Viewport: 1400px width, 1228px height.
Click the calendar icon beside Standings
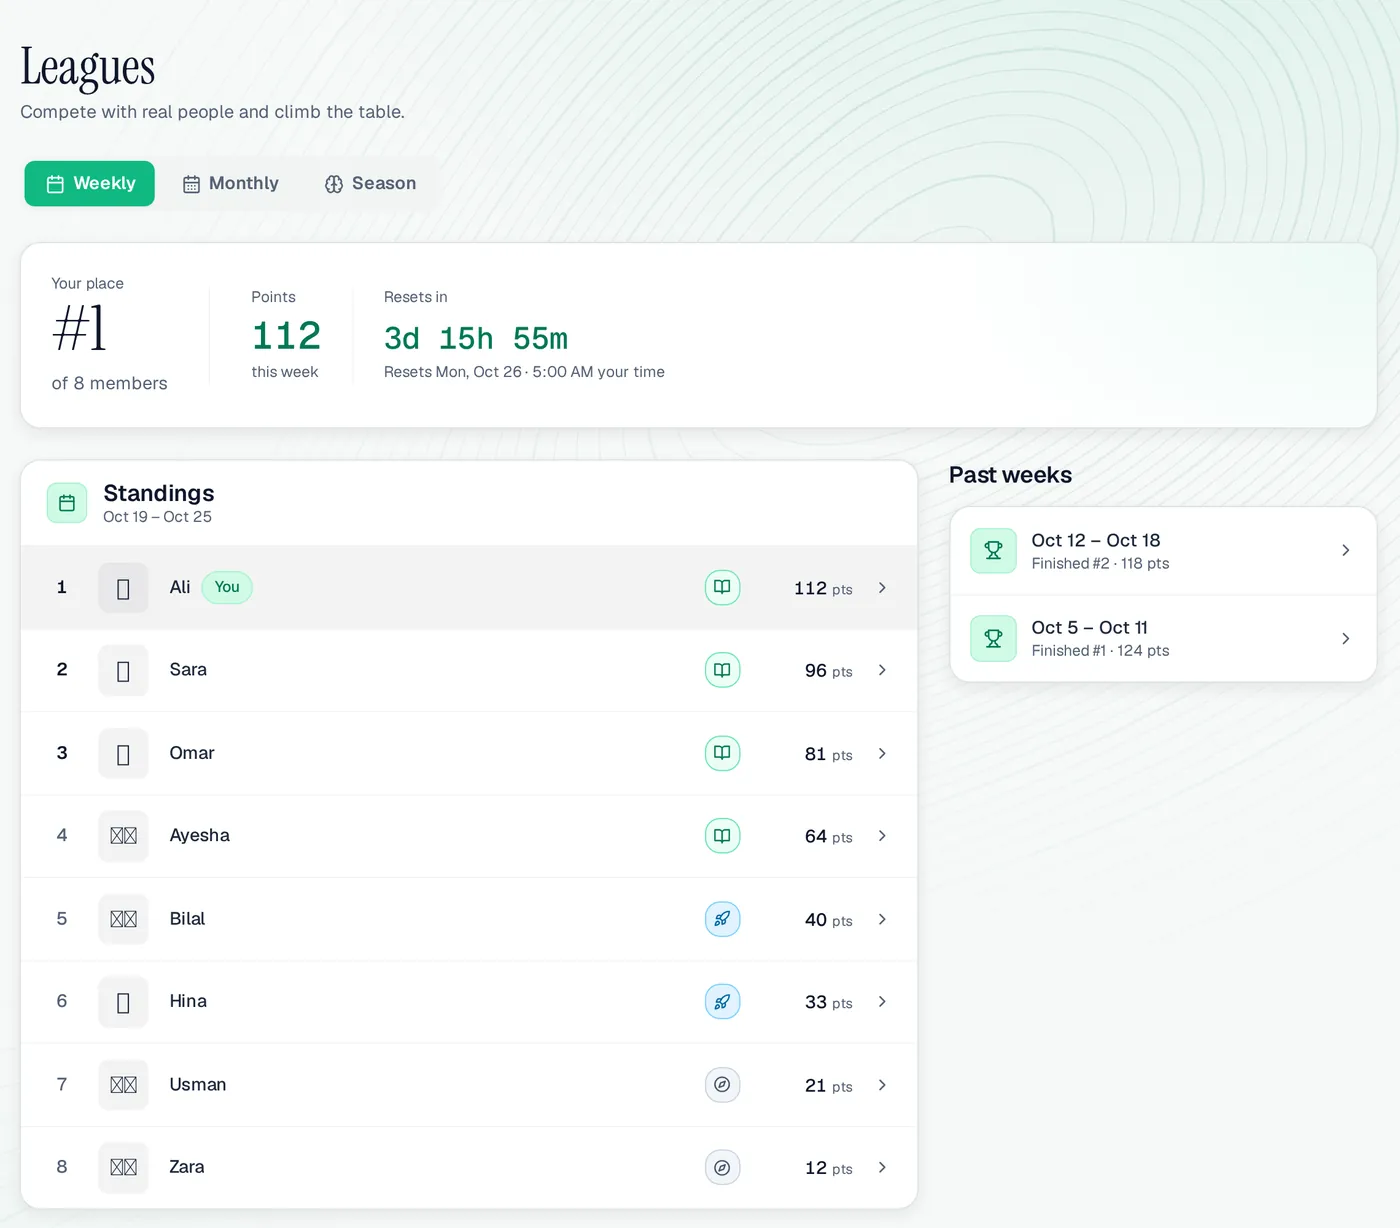click(67, 503)
